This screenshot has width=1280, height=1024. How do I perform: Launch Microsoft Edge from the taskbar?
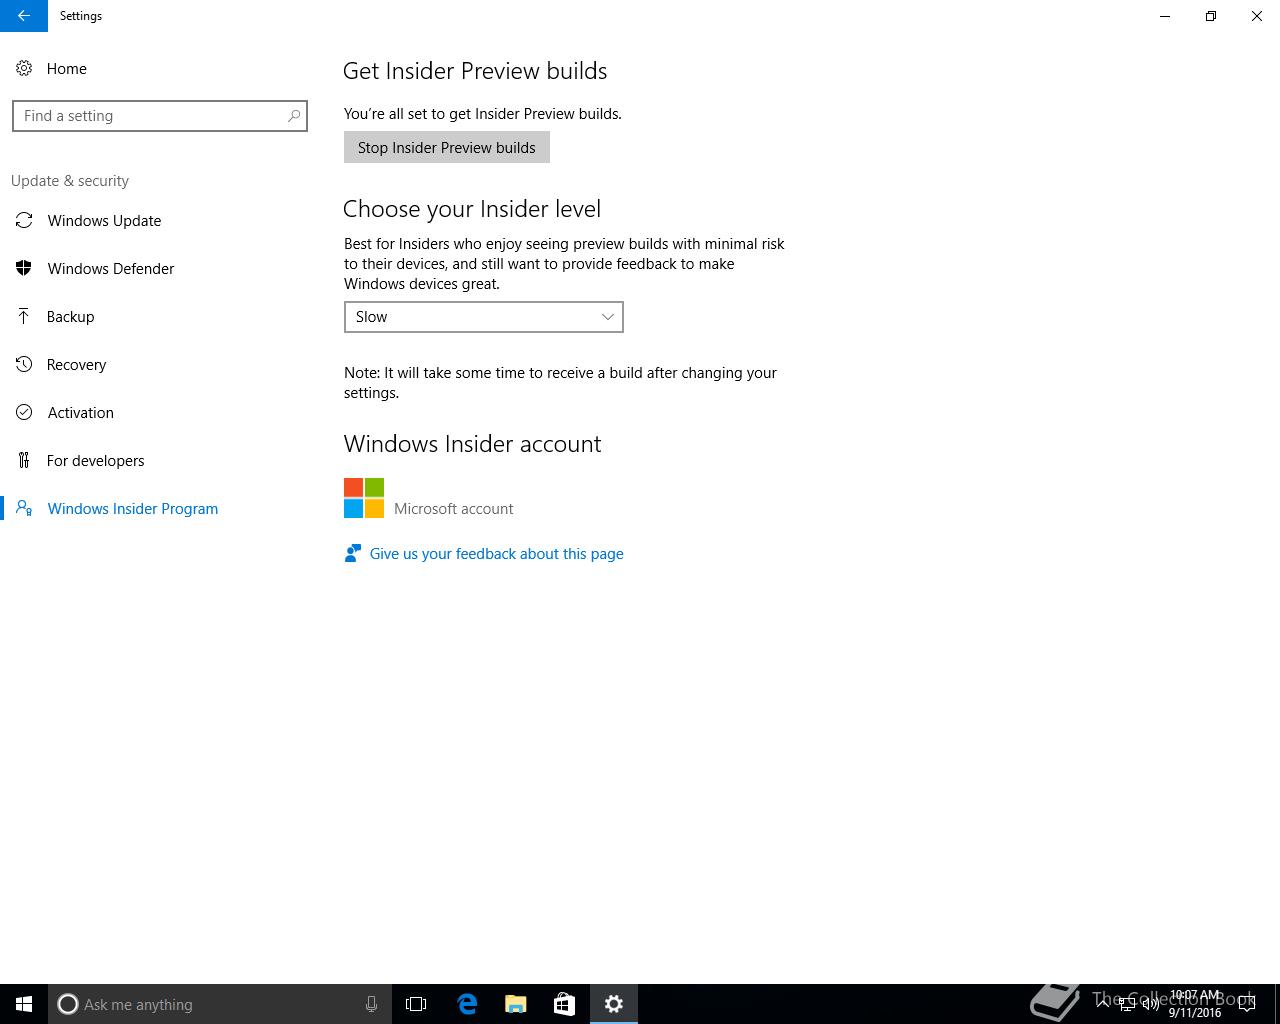point(467,1004)
